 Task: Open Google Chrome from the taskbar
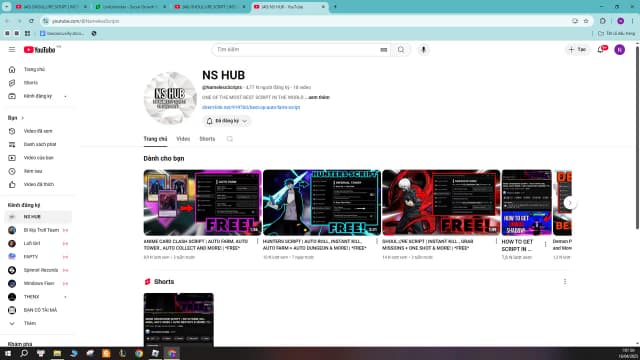click(139, 353)
